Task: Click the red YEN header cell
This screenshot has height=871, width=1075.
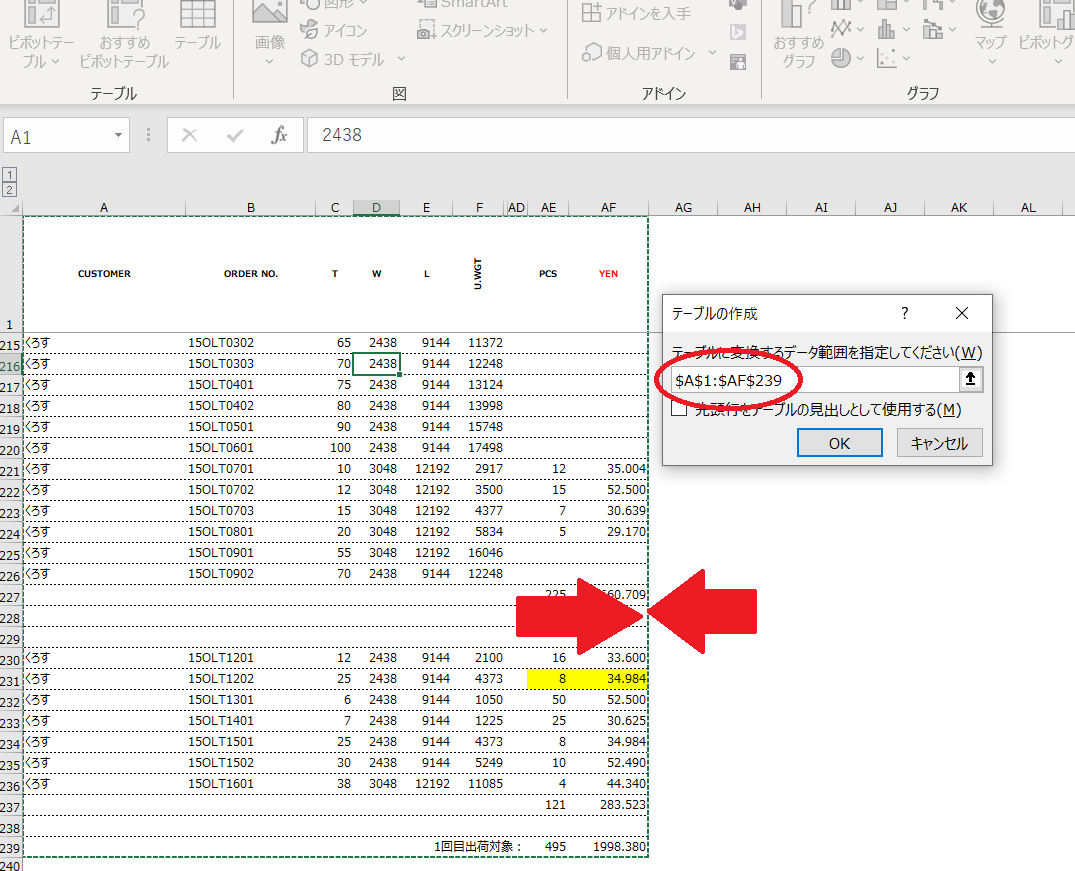Action: tap(608, 274)
